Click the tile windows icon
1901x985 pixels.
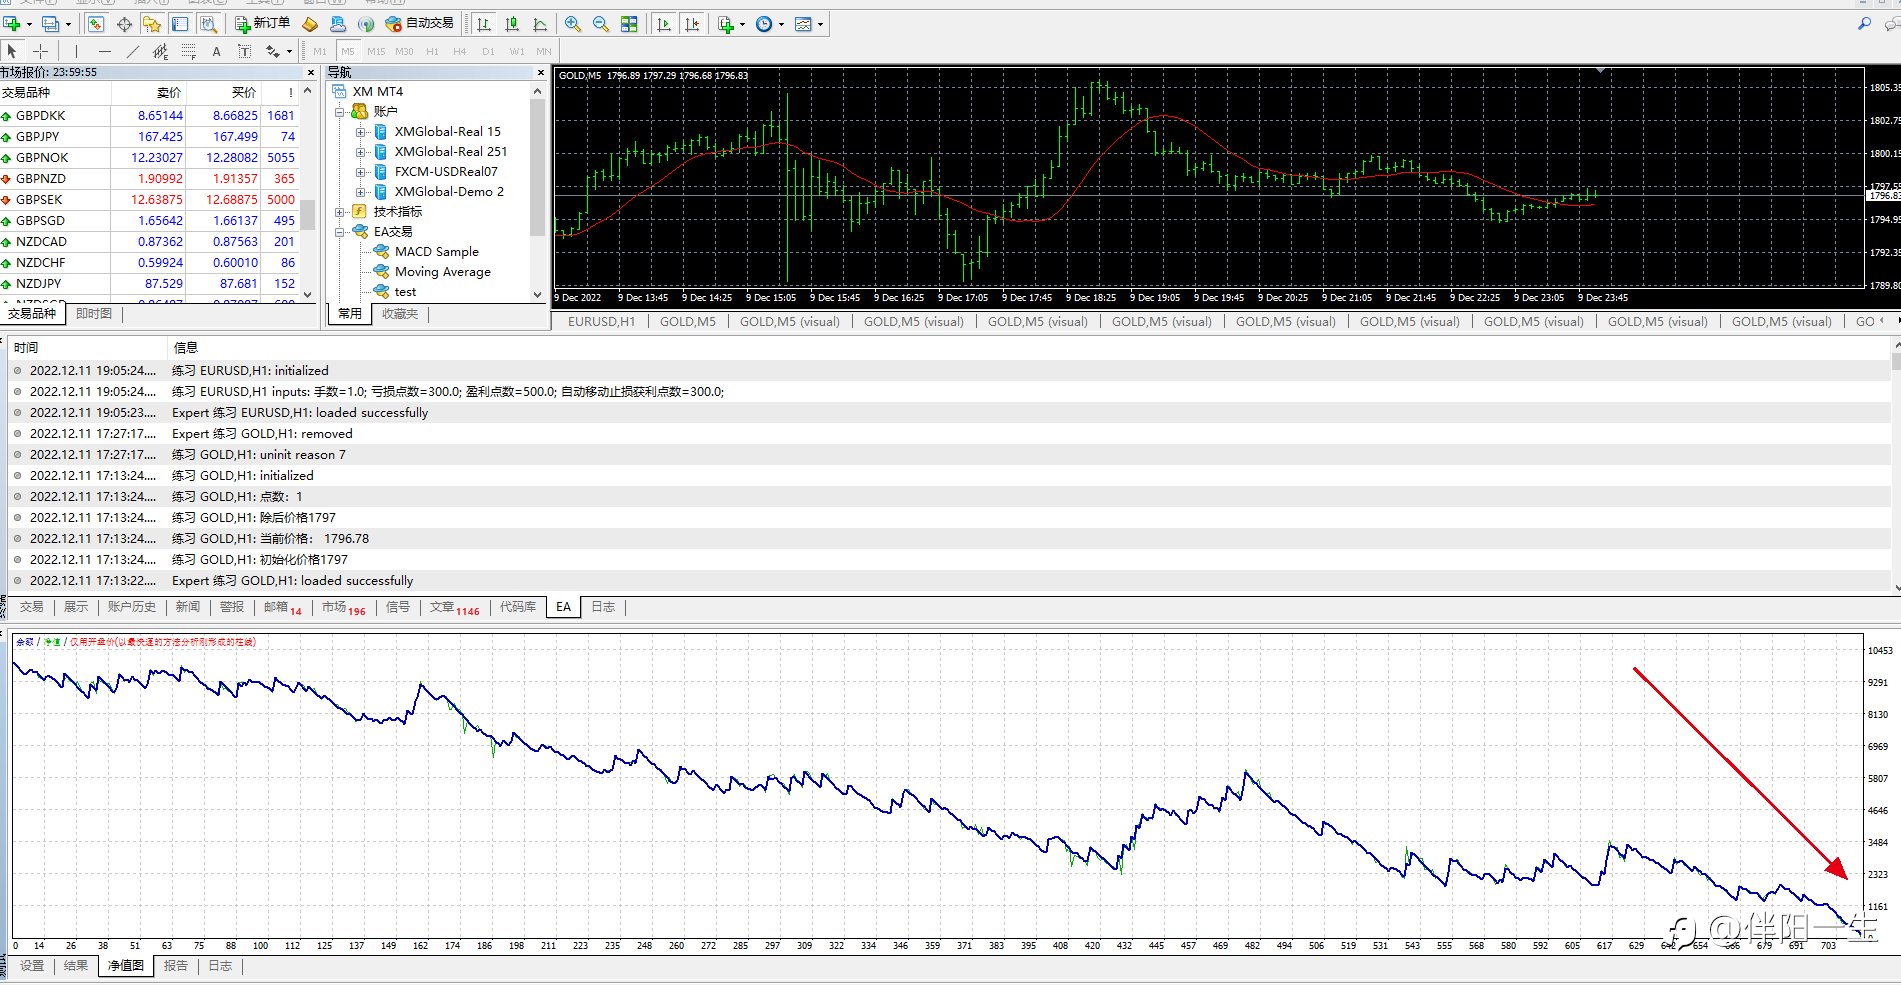pos(629,24)
